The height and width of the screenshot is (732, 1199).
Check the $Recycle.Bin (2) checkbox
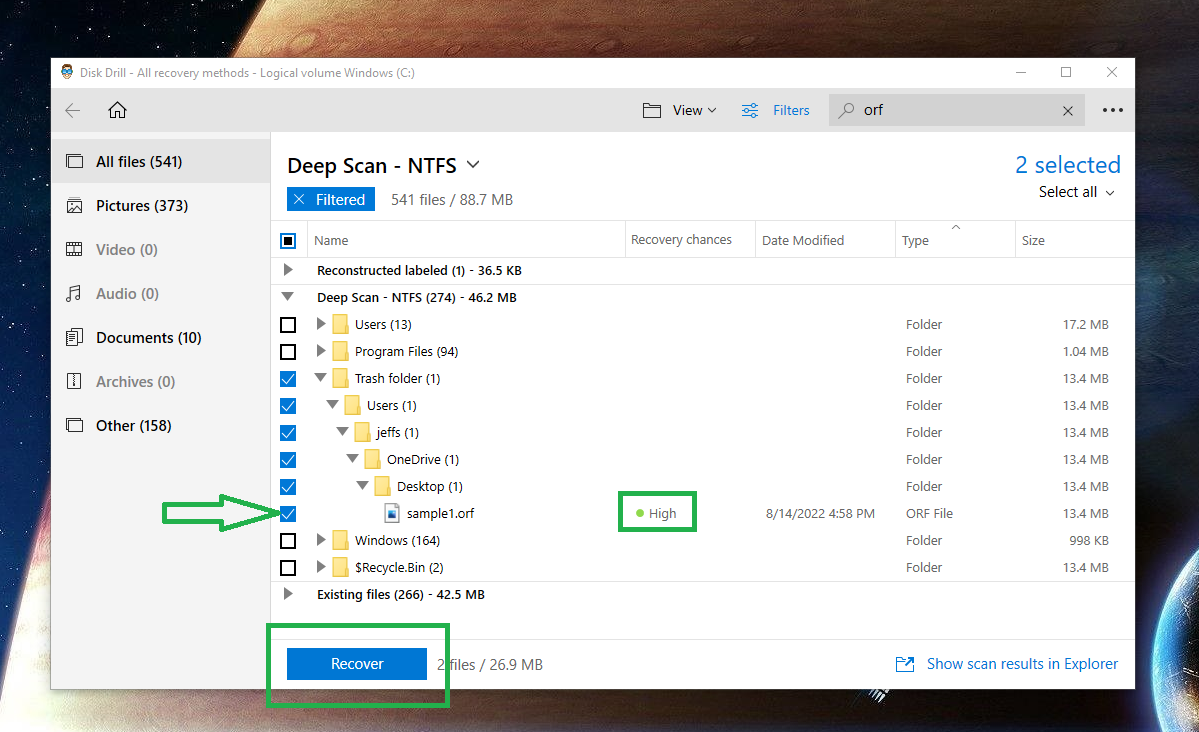pos(288,568)
